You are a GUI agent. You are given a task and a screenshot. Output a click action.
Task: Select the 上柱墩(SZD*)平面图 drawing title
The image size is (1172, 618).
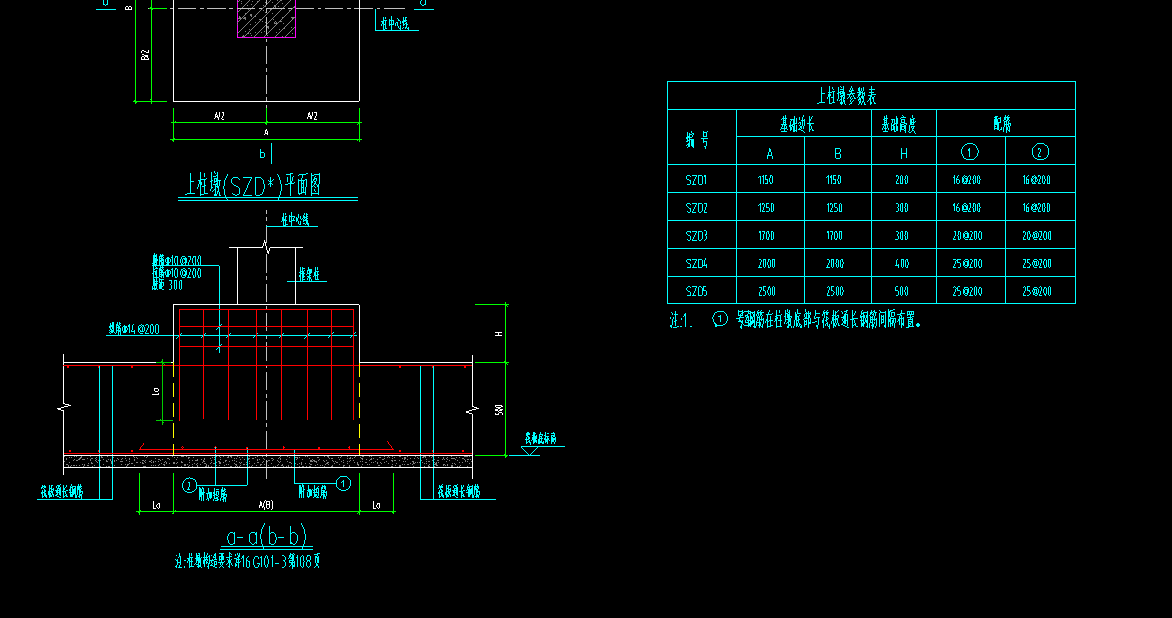tap(253, 185)
